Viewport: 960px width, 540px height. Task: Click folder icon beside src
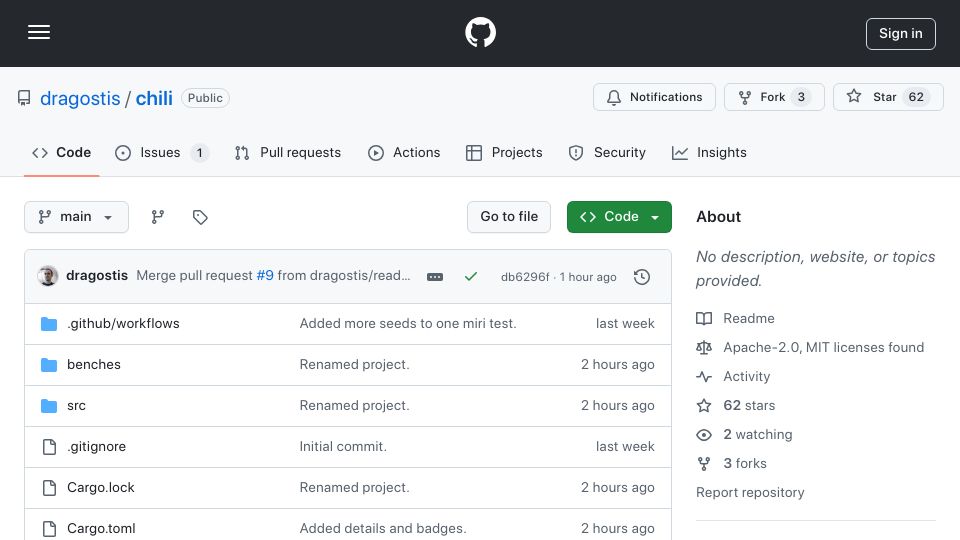pyautogui.click(x=49, y=406)
